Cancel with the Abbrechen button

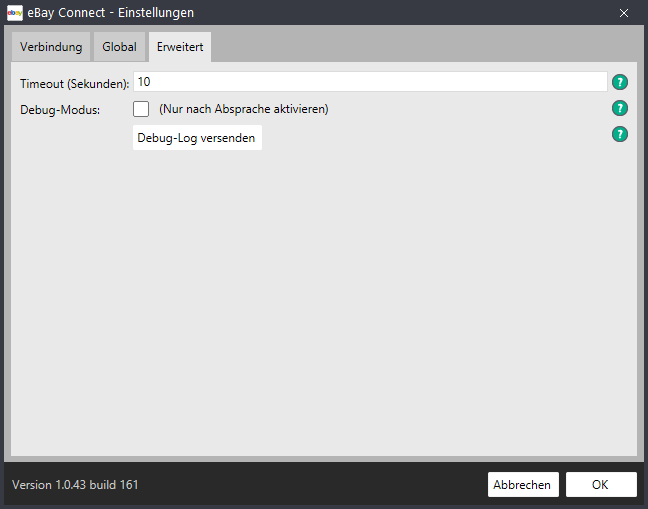523,484
